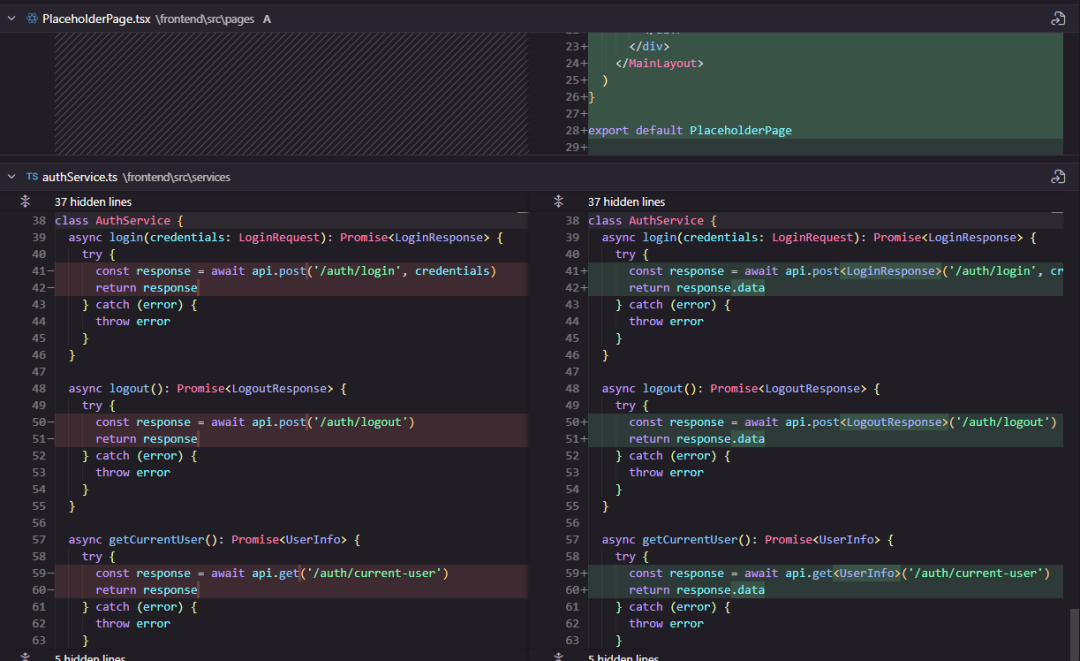Viewport: 1080px width, 661px height.
Task: Expand 5 hidden lines icon in original pane
Action: [x=25, y=657]
